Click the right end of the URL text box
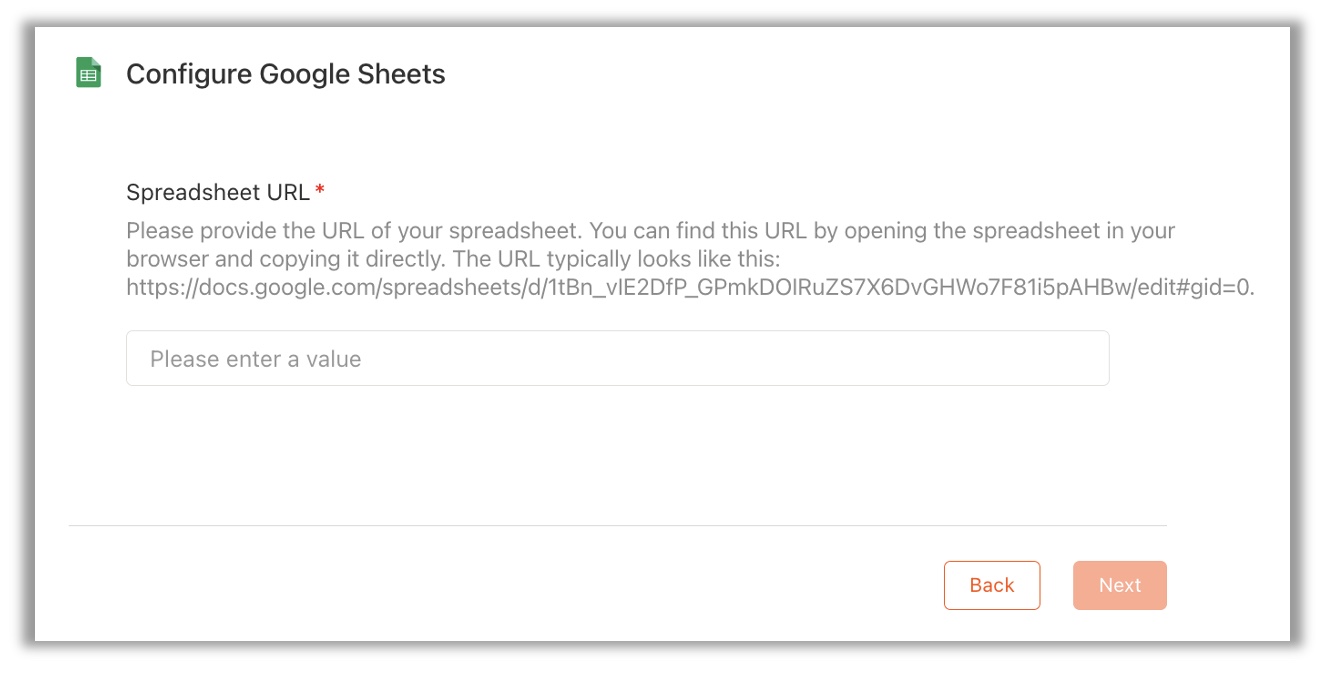1318x674 pixels. [x=1090, y=358]
